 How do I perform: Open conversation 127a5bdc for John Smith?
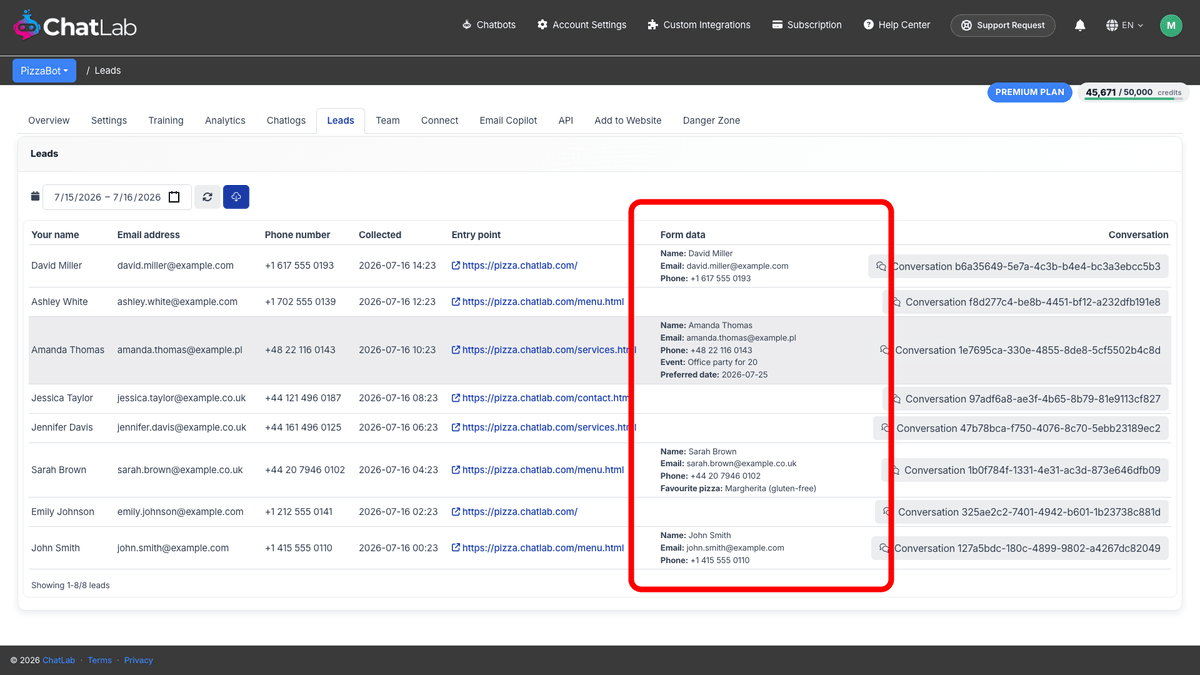pyautogui.click(x=1020, y=548)
